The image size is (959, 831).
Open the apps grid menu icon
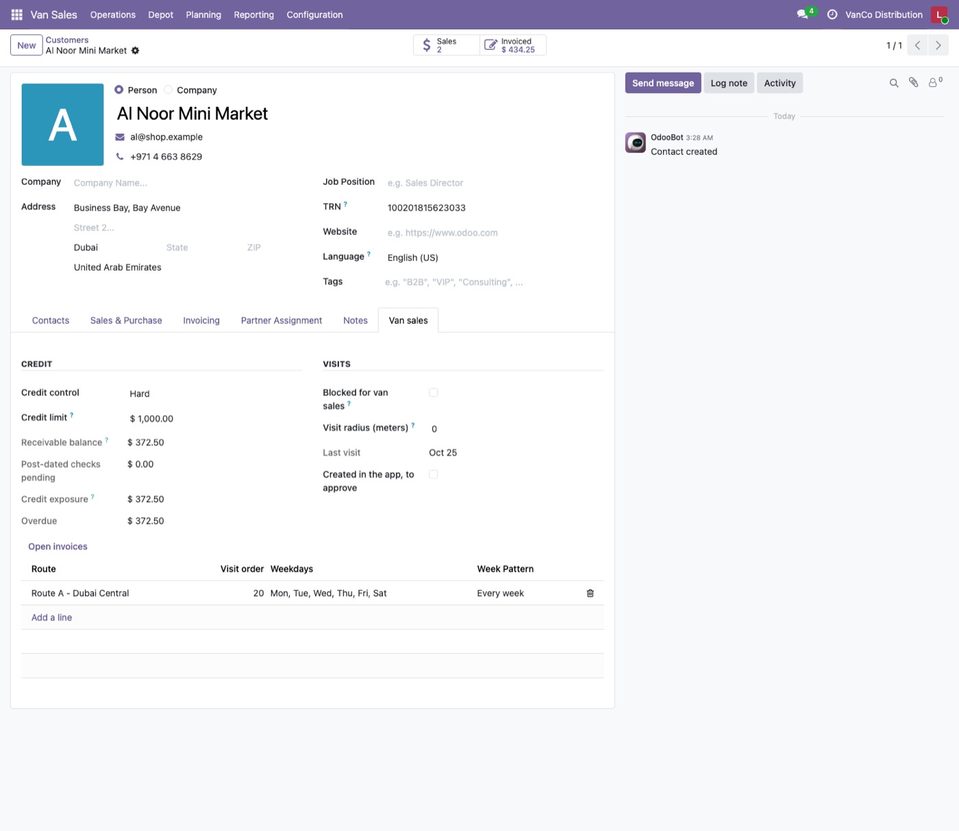tap(17, 14)
